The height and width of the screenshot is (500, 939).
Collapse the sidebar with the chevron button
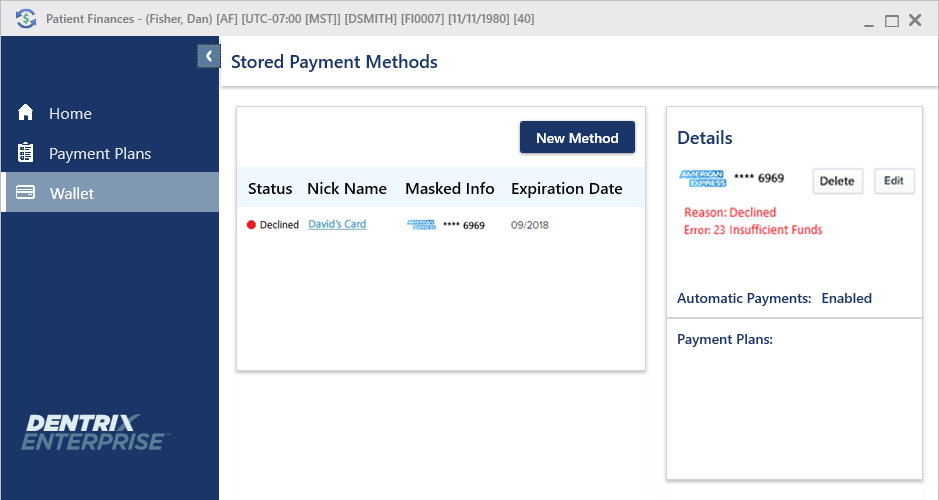(208, 57)
